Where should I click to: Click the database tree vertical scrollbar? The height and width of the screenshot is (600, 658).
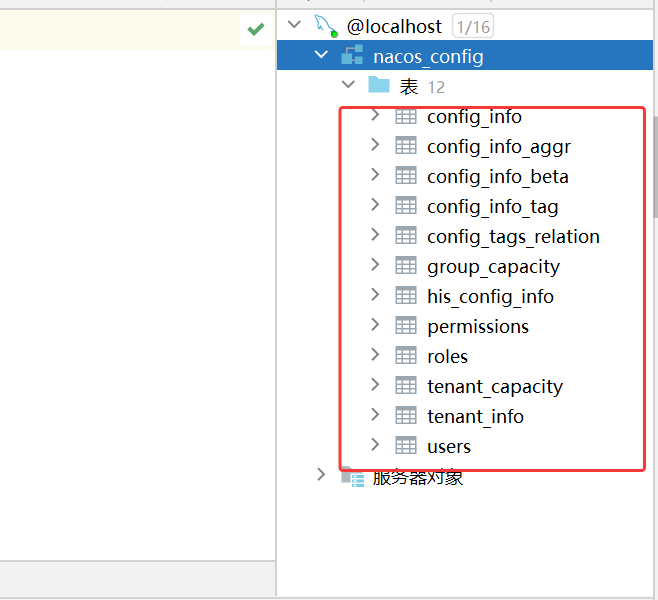[655, 167]
